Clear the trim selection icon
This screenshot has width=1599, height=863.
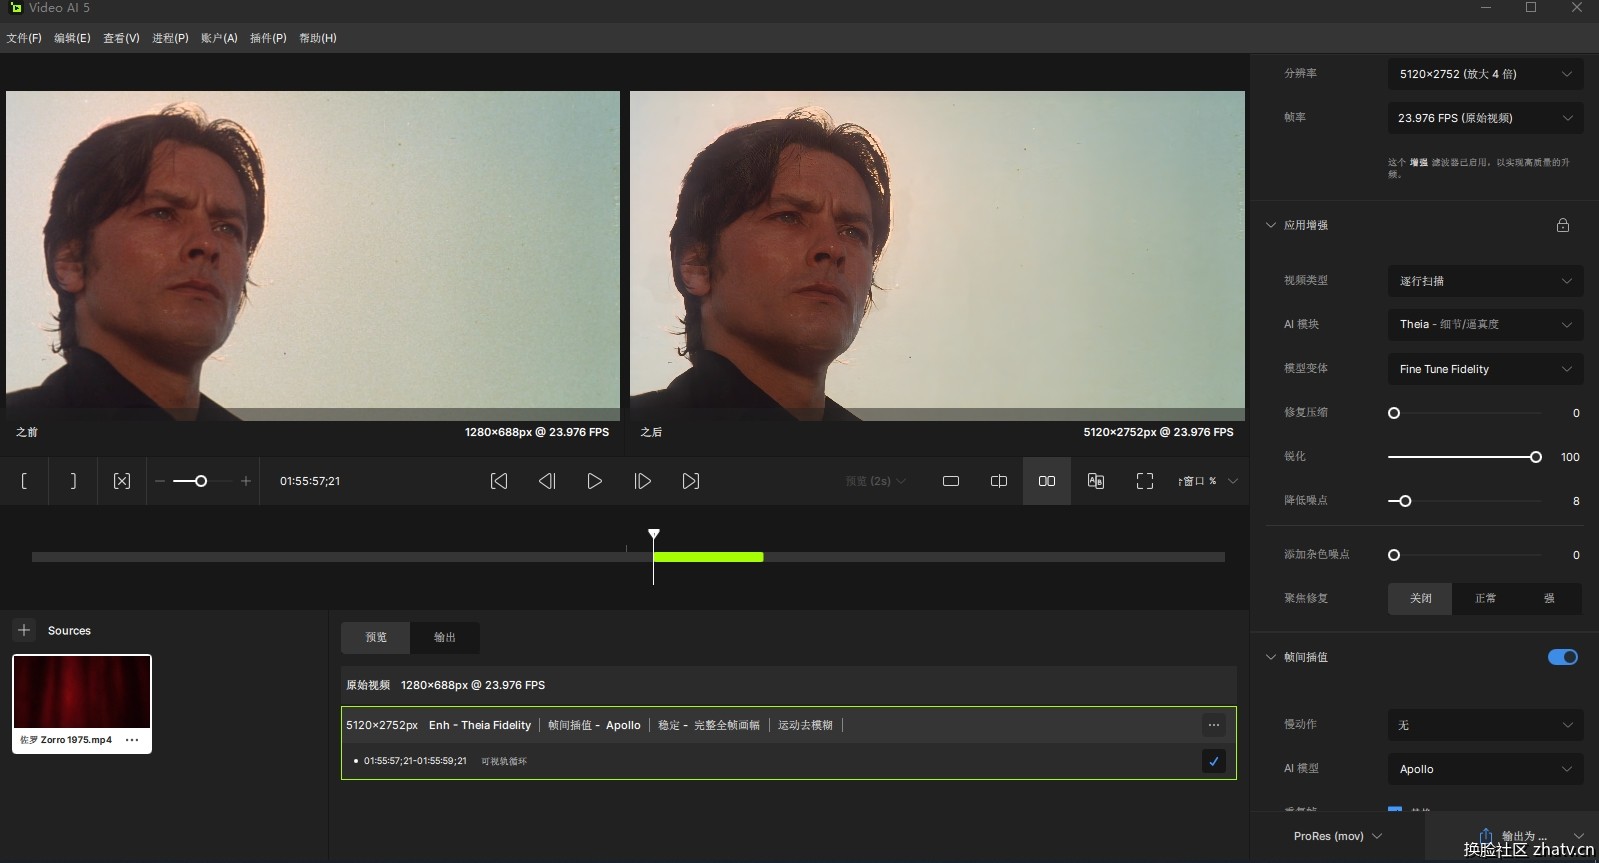tap(122, 481)
